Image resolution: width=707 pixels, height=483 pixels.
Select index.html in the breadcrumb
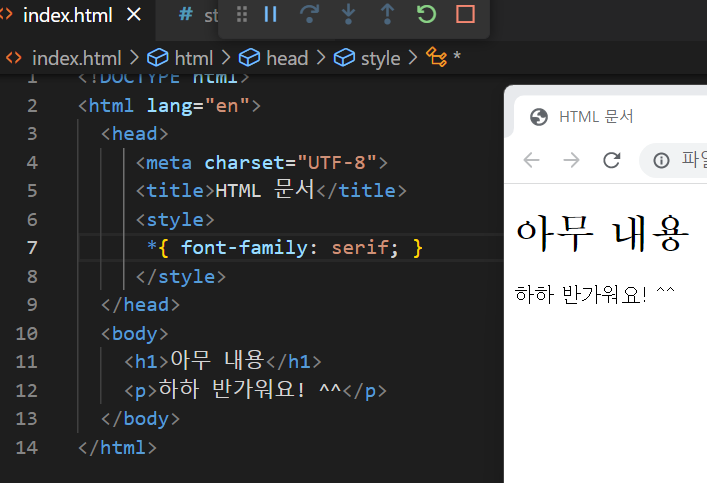click(77, 59)
